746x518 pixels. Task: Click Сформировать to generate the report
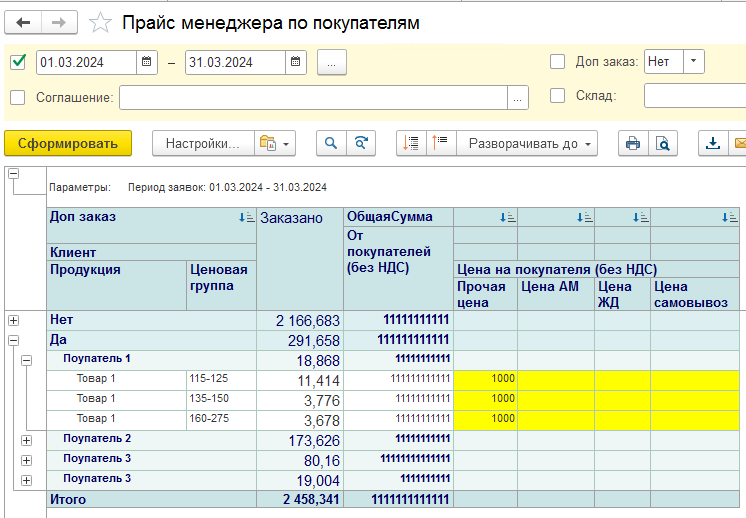click(x=68, y=143)
